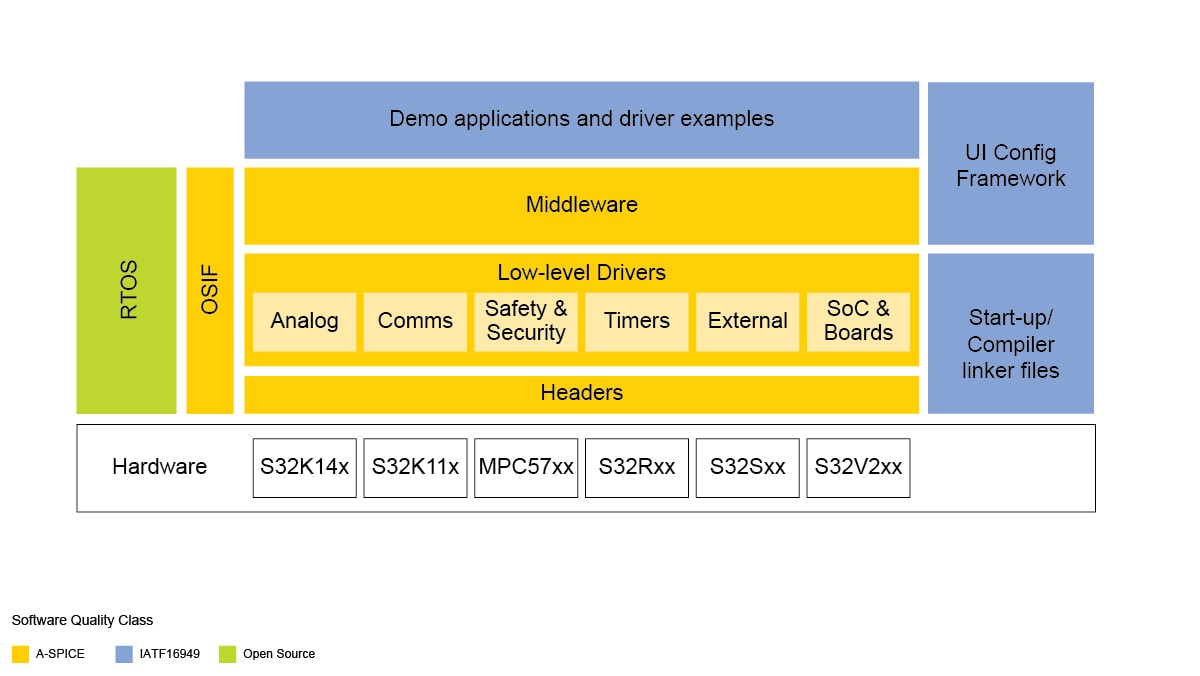This screenshot has width=1200, height=676.
Task: Click the Safety & Security block
Action: (x=526, y=321)
